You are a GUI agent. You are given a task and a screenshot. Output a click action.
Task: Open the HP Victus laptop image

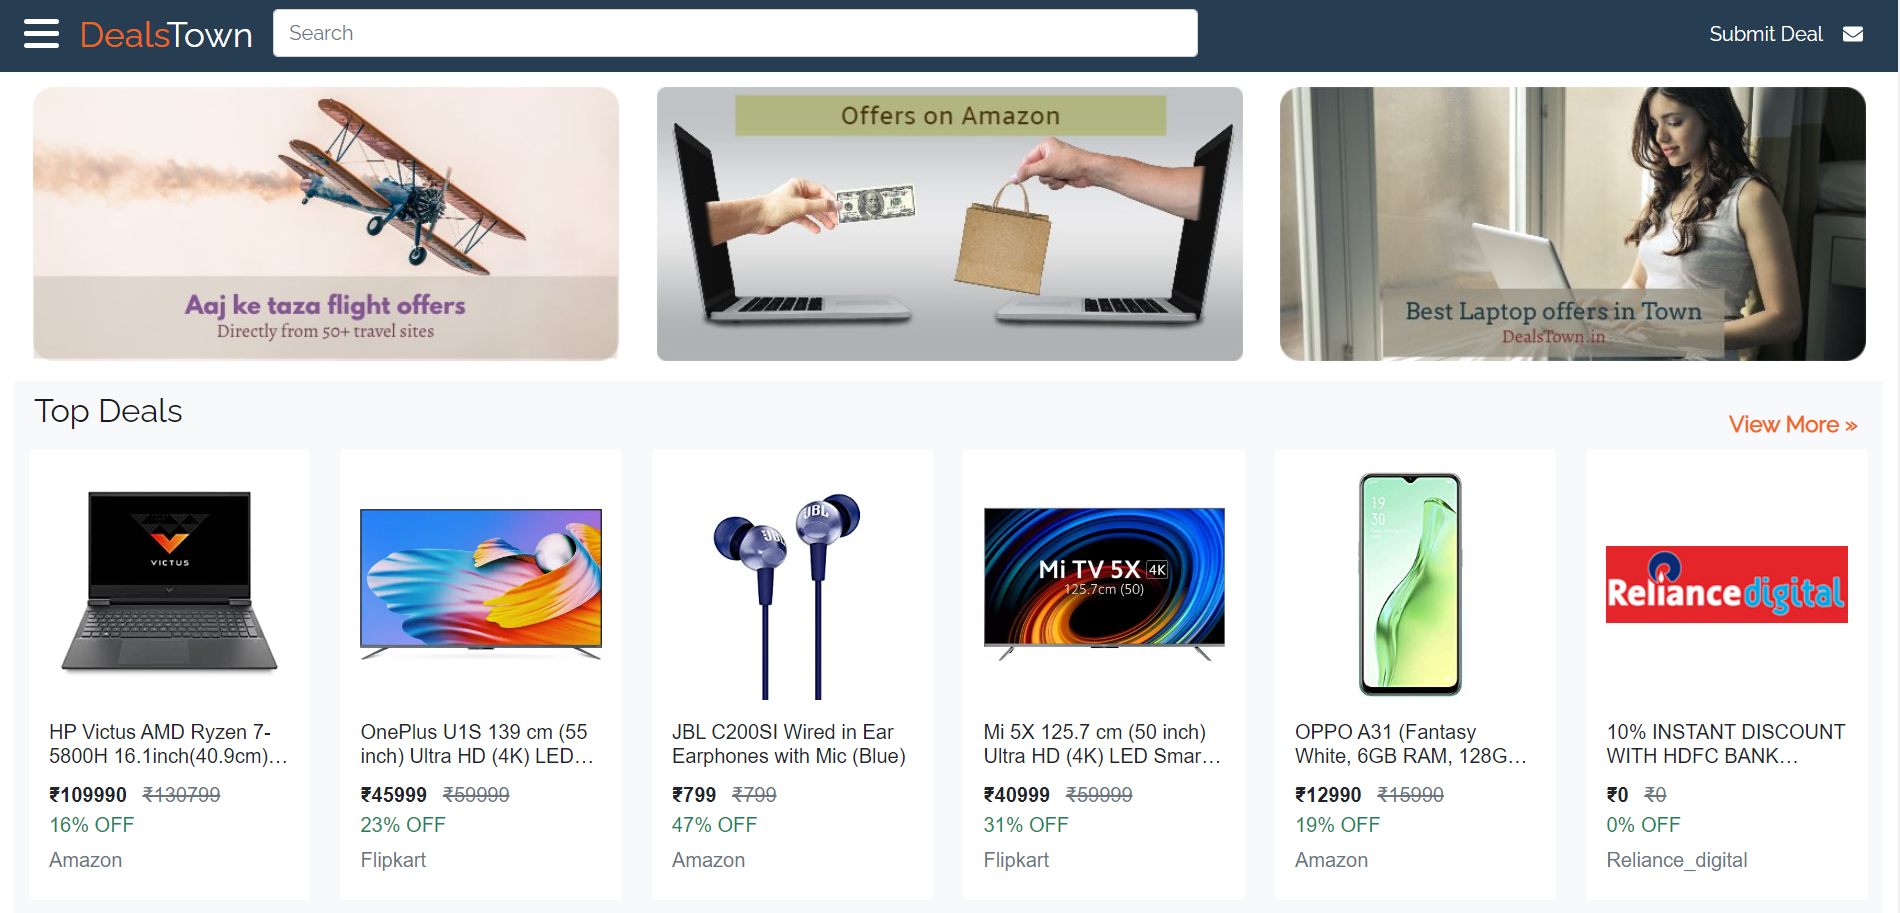click(170, 582)
